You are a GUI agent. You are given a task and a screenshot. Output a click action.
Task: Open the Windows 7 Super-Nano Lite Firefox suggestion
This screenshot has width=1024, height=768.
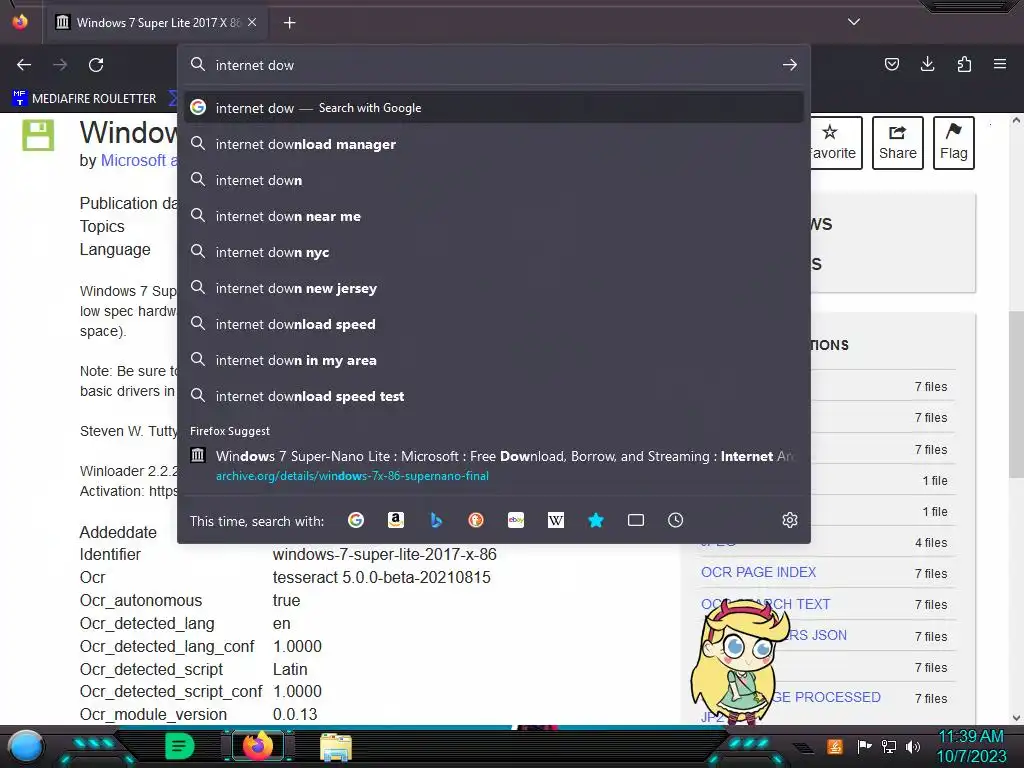tap(494, 465)
